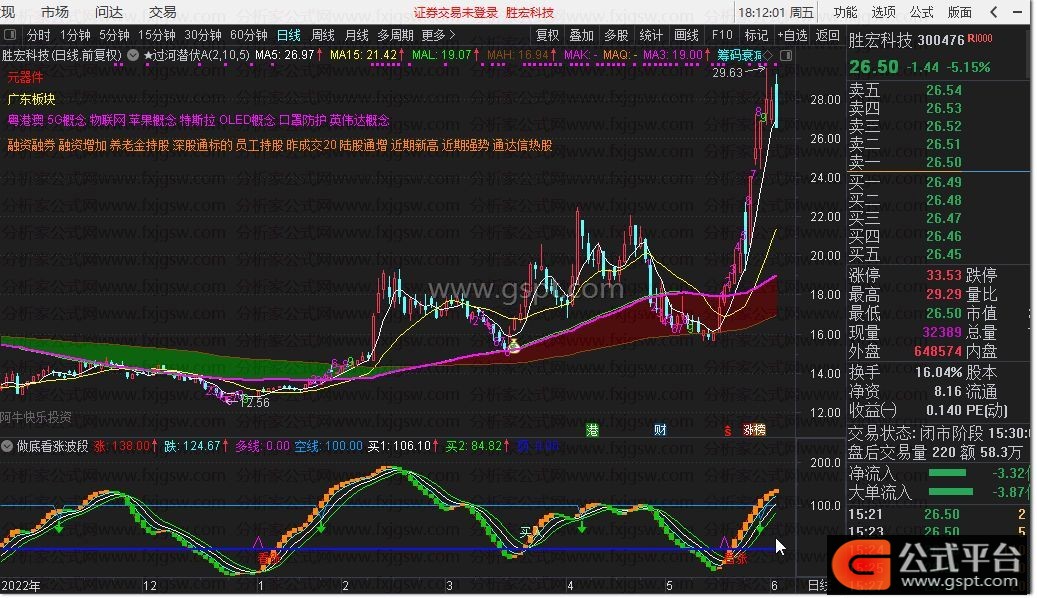The width and height of the screenshot is (1037, 598).
Task: Click the 多股 multi-stock button
Action: (616, 35)
